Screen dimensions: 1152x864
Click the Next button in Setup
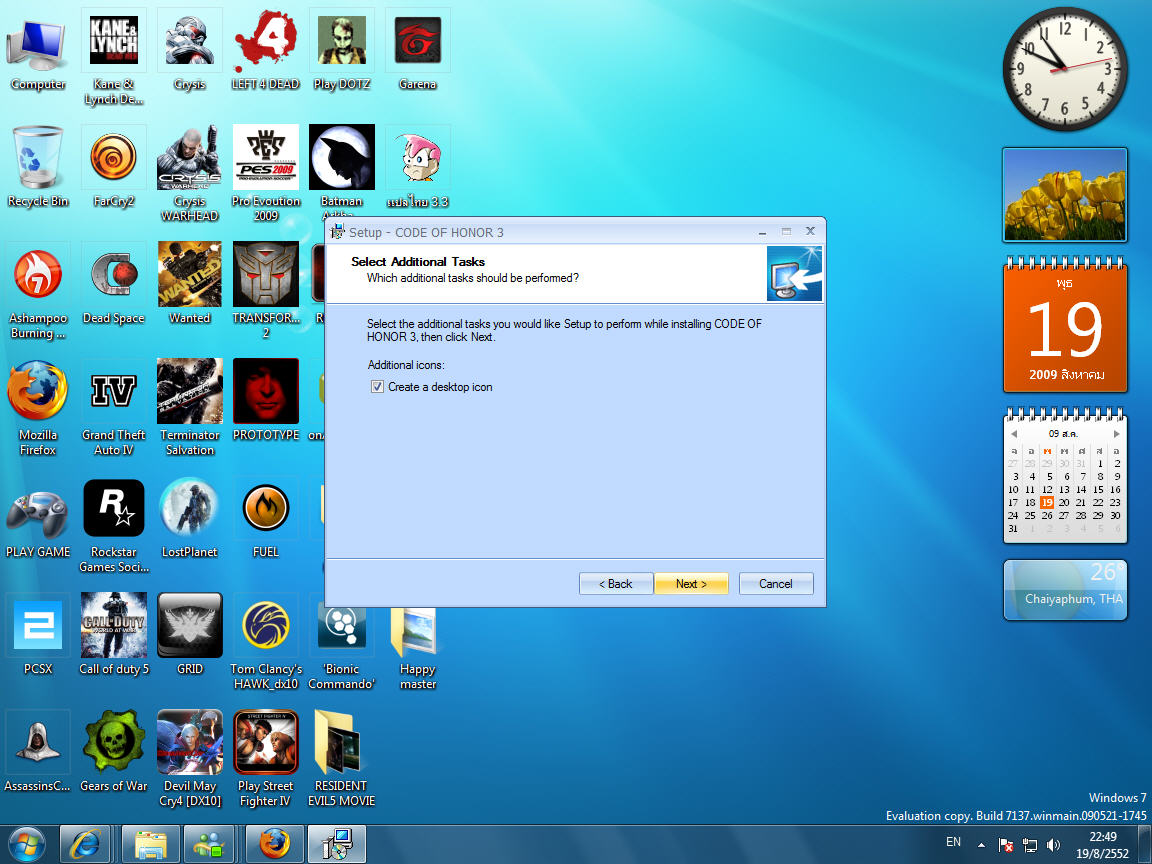(x=691, y=583)
